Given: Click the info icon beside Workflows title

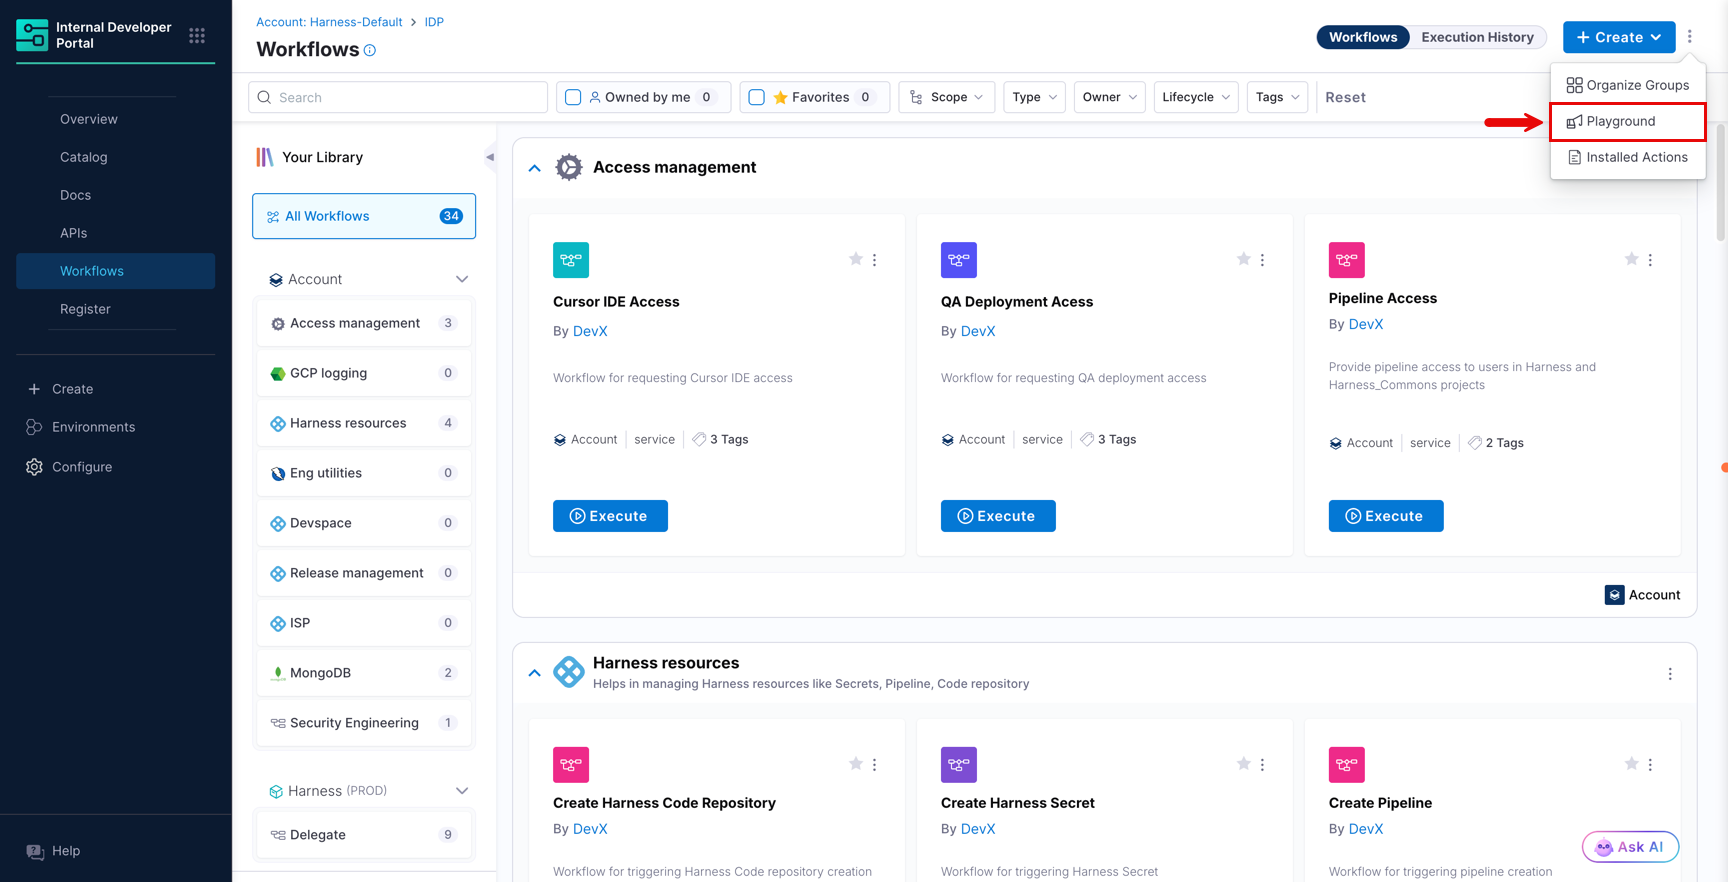Looking at the screenshot, I should [x=370, y=50].
